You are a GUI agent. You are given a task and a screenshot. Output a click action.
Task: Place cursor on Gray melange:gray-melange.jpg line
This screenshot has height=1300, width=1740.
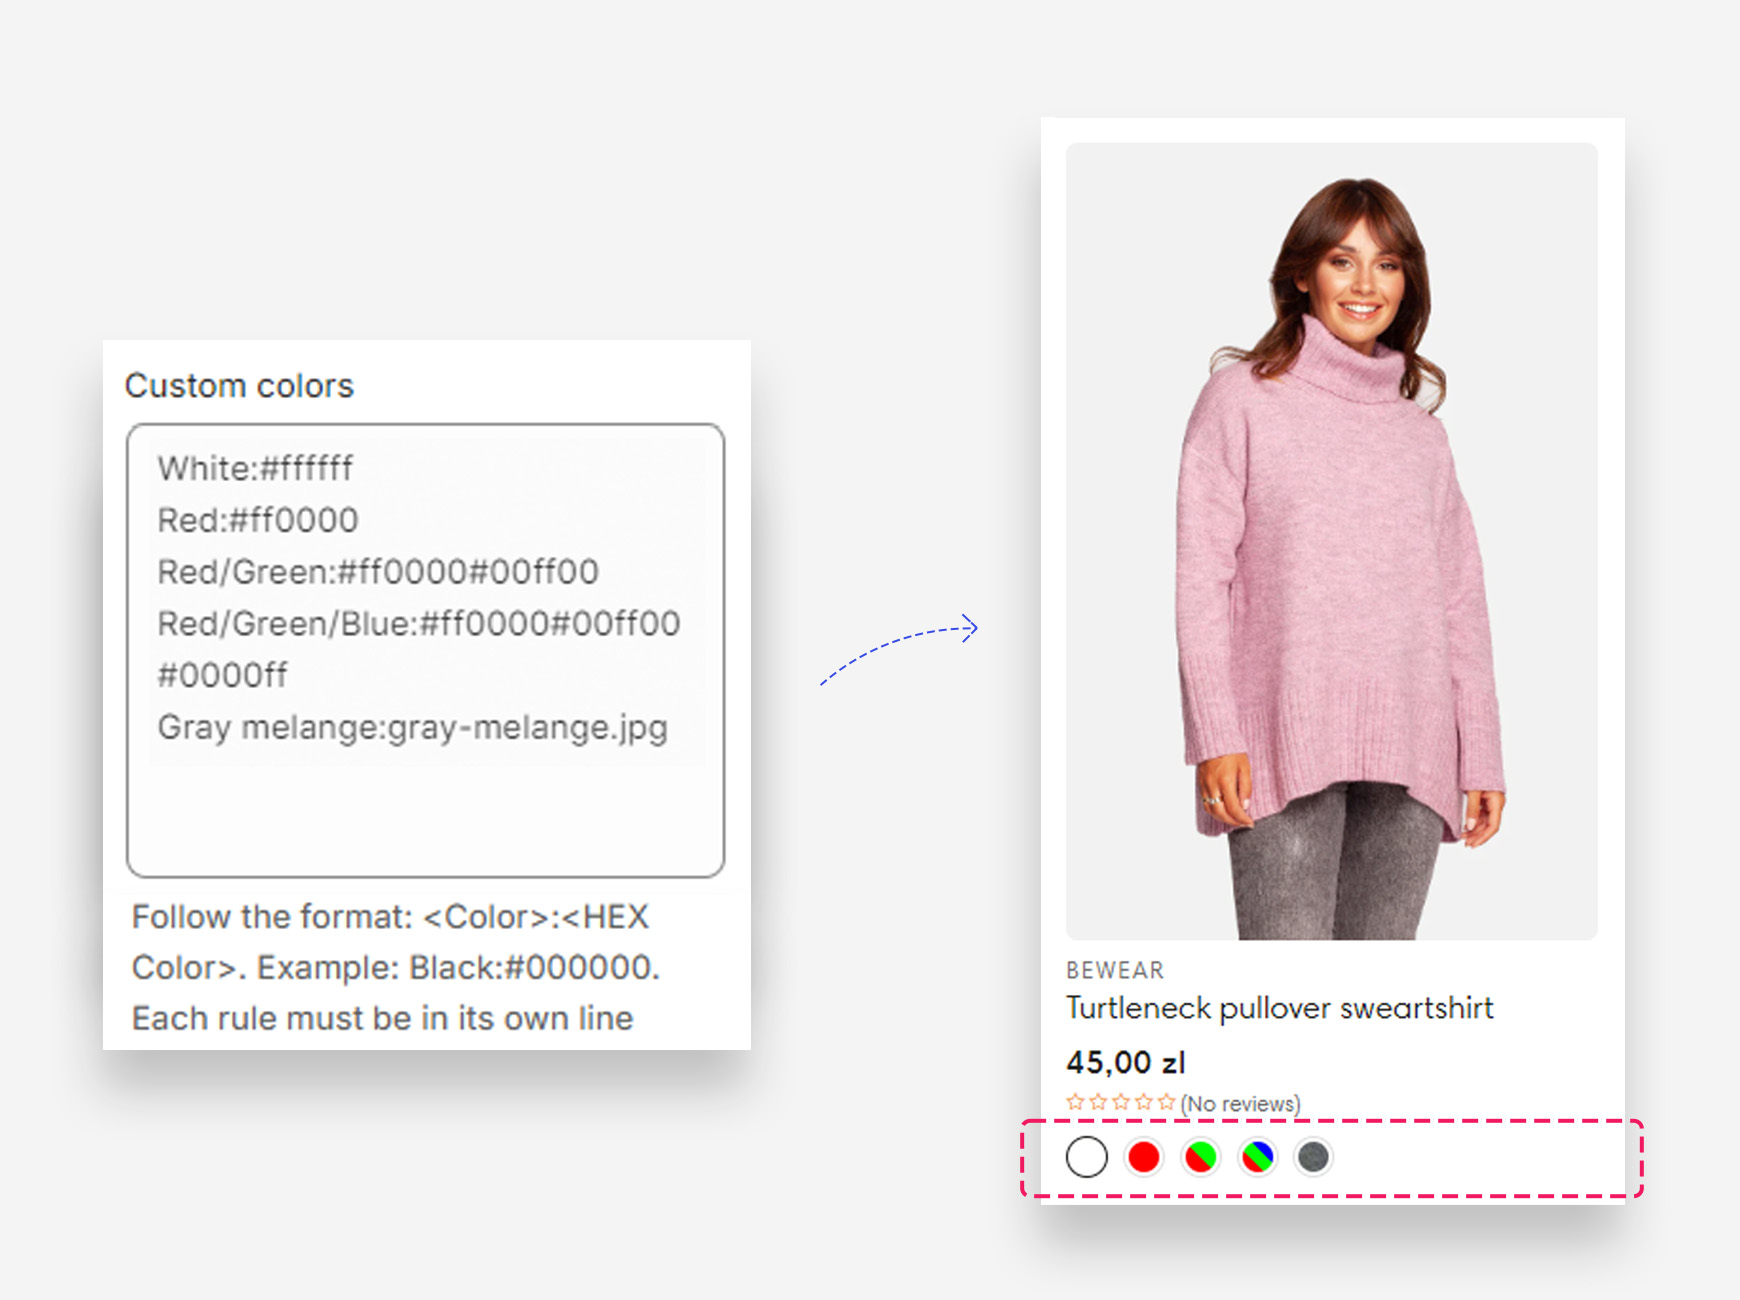[x=412, y=727]
